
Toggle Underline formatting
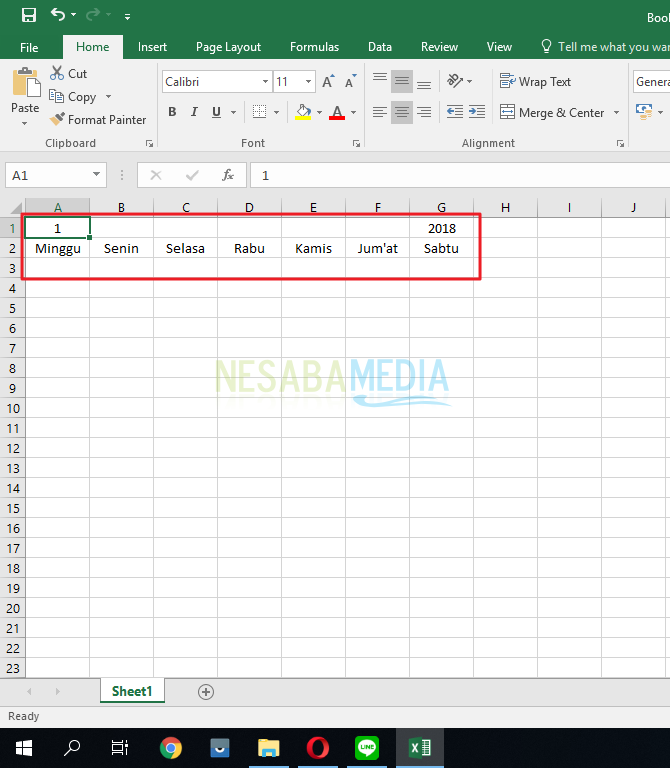pyautogui.click(x=216, y=112)
